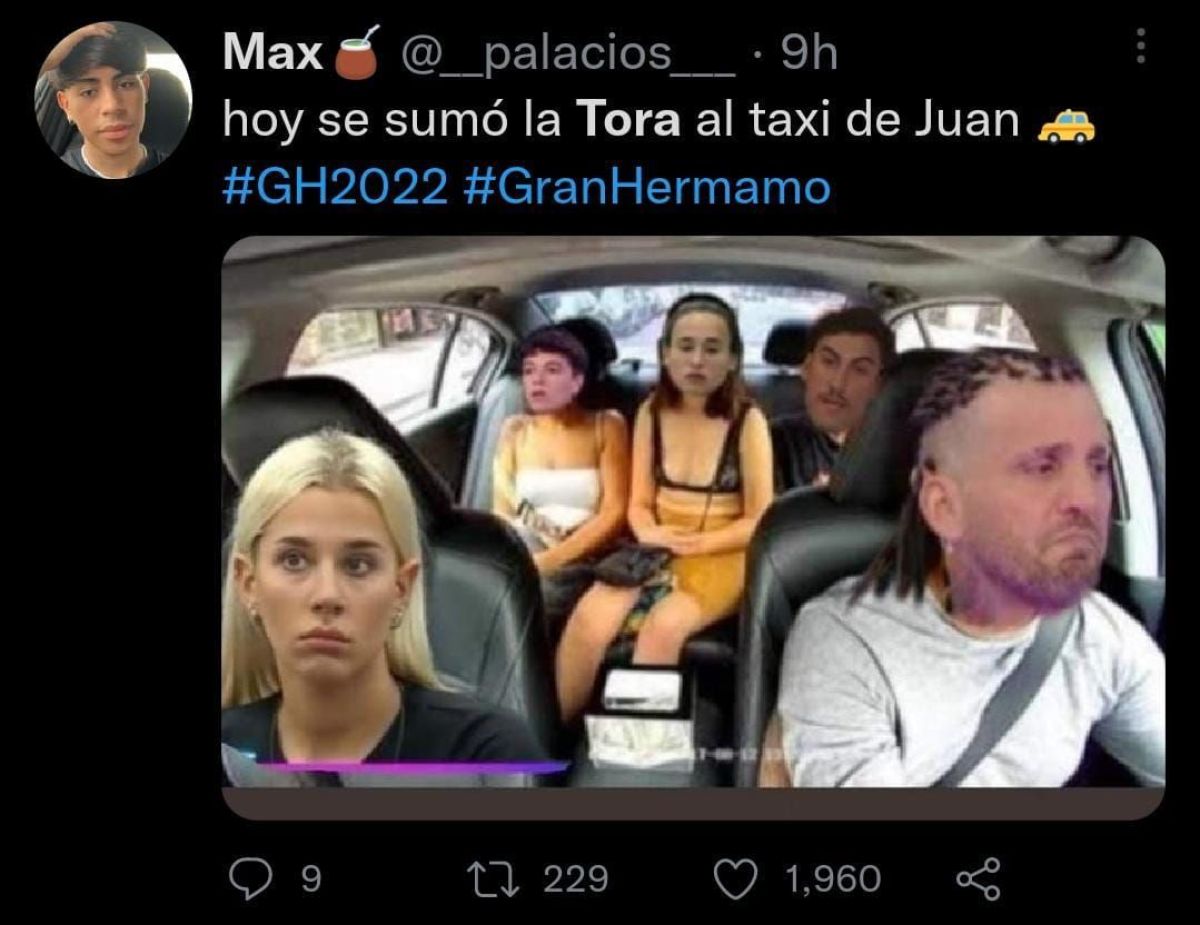Click the mate emoji beside Max
This screenshot has width=1200, height=925.
pyautogui.click(x=357, y=52)
